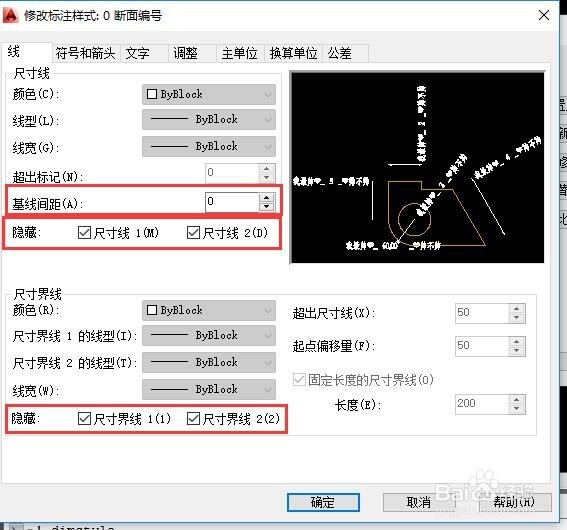Screen dimensions: 567x530
Task: Close the 修改标注样式 dialog
Action: pos(544,15)
